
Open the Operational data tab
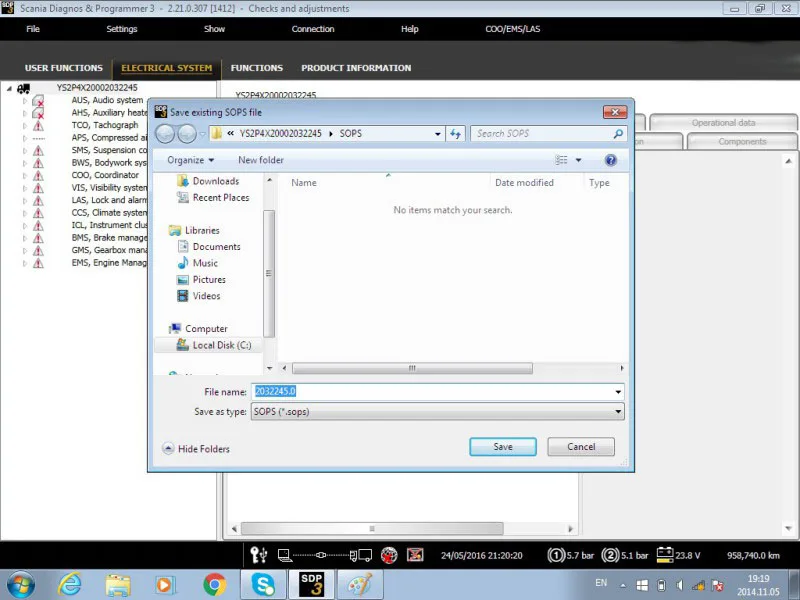point(723,123)
